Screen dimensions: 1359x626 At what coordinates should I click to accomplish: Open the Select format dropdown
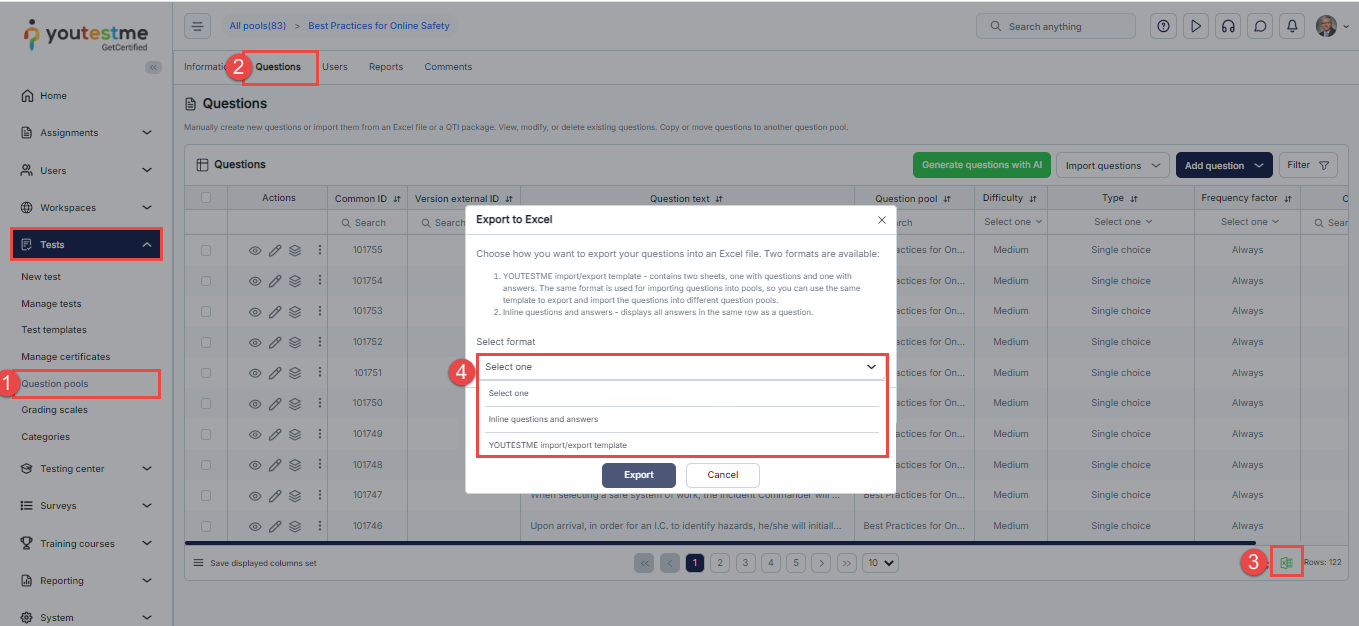coord(681,367)
